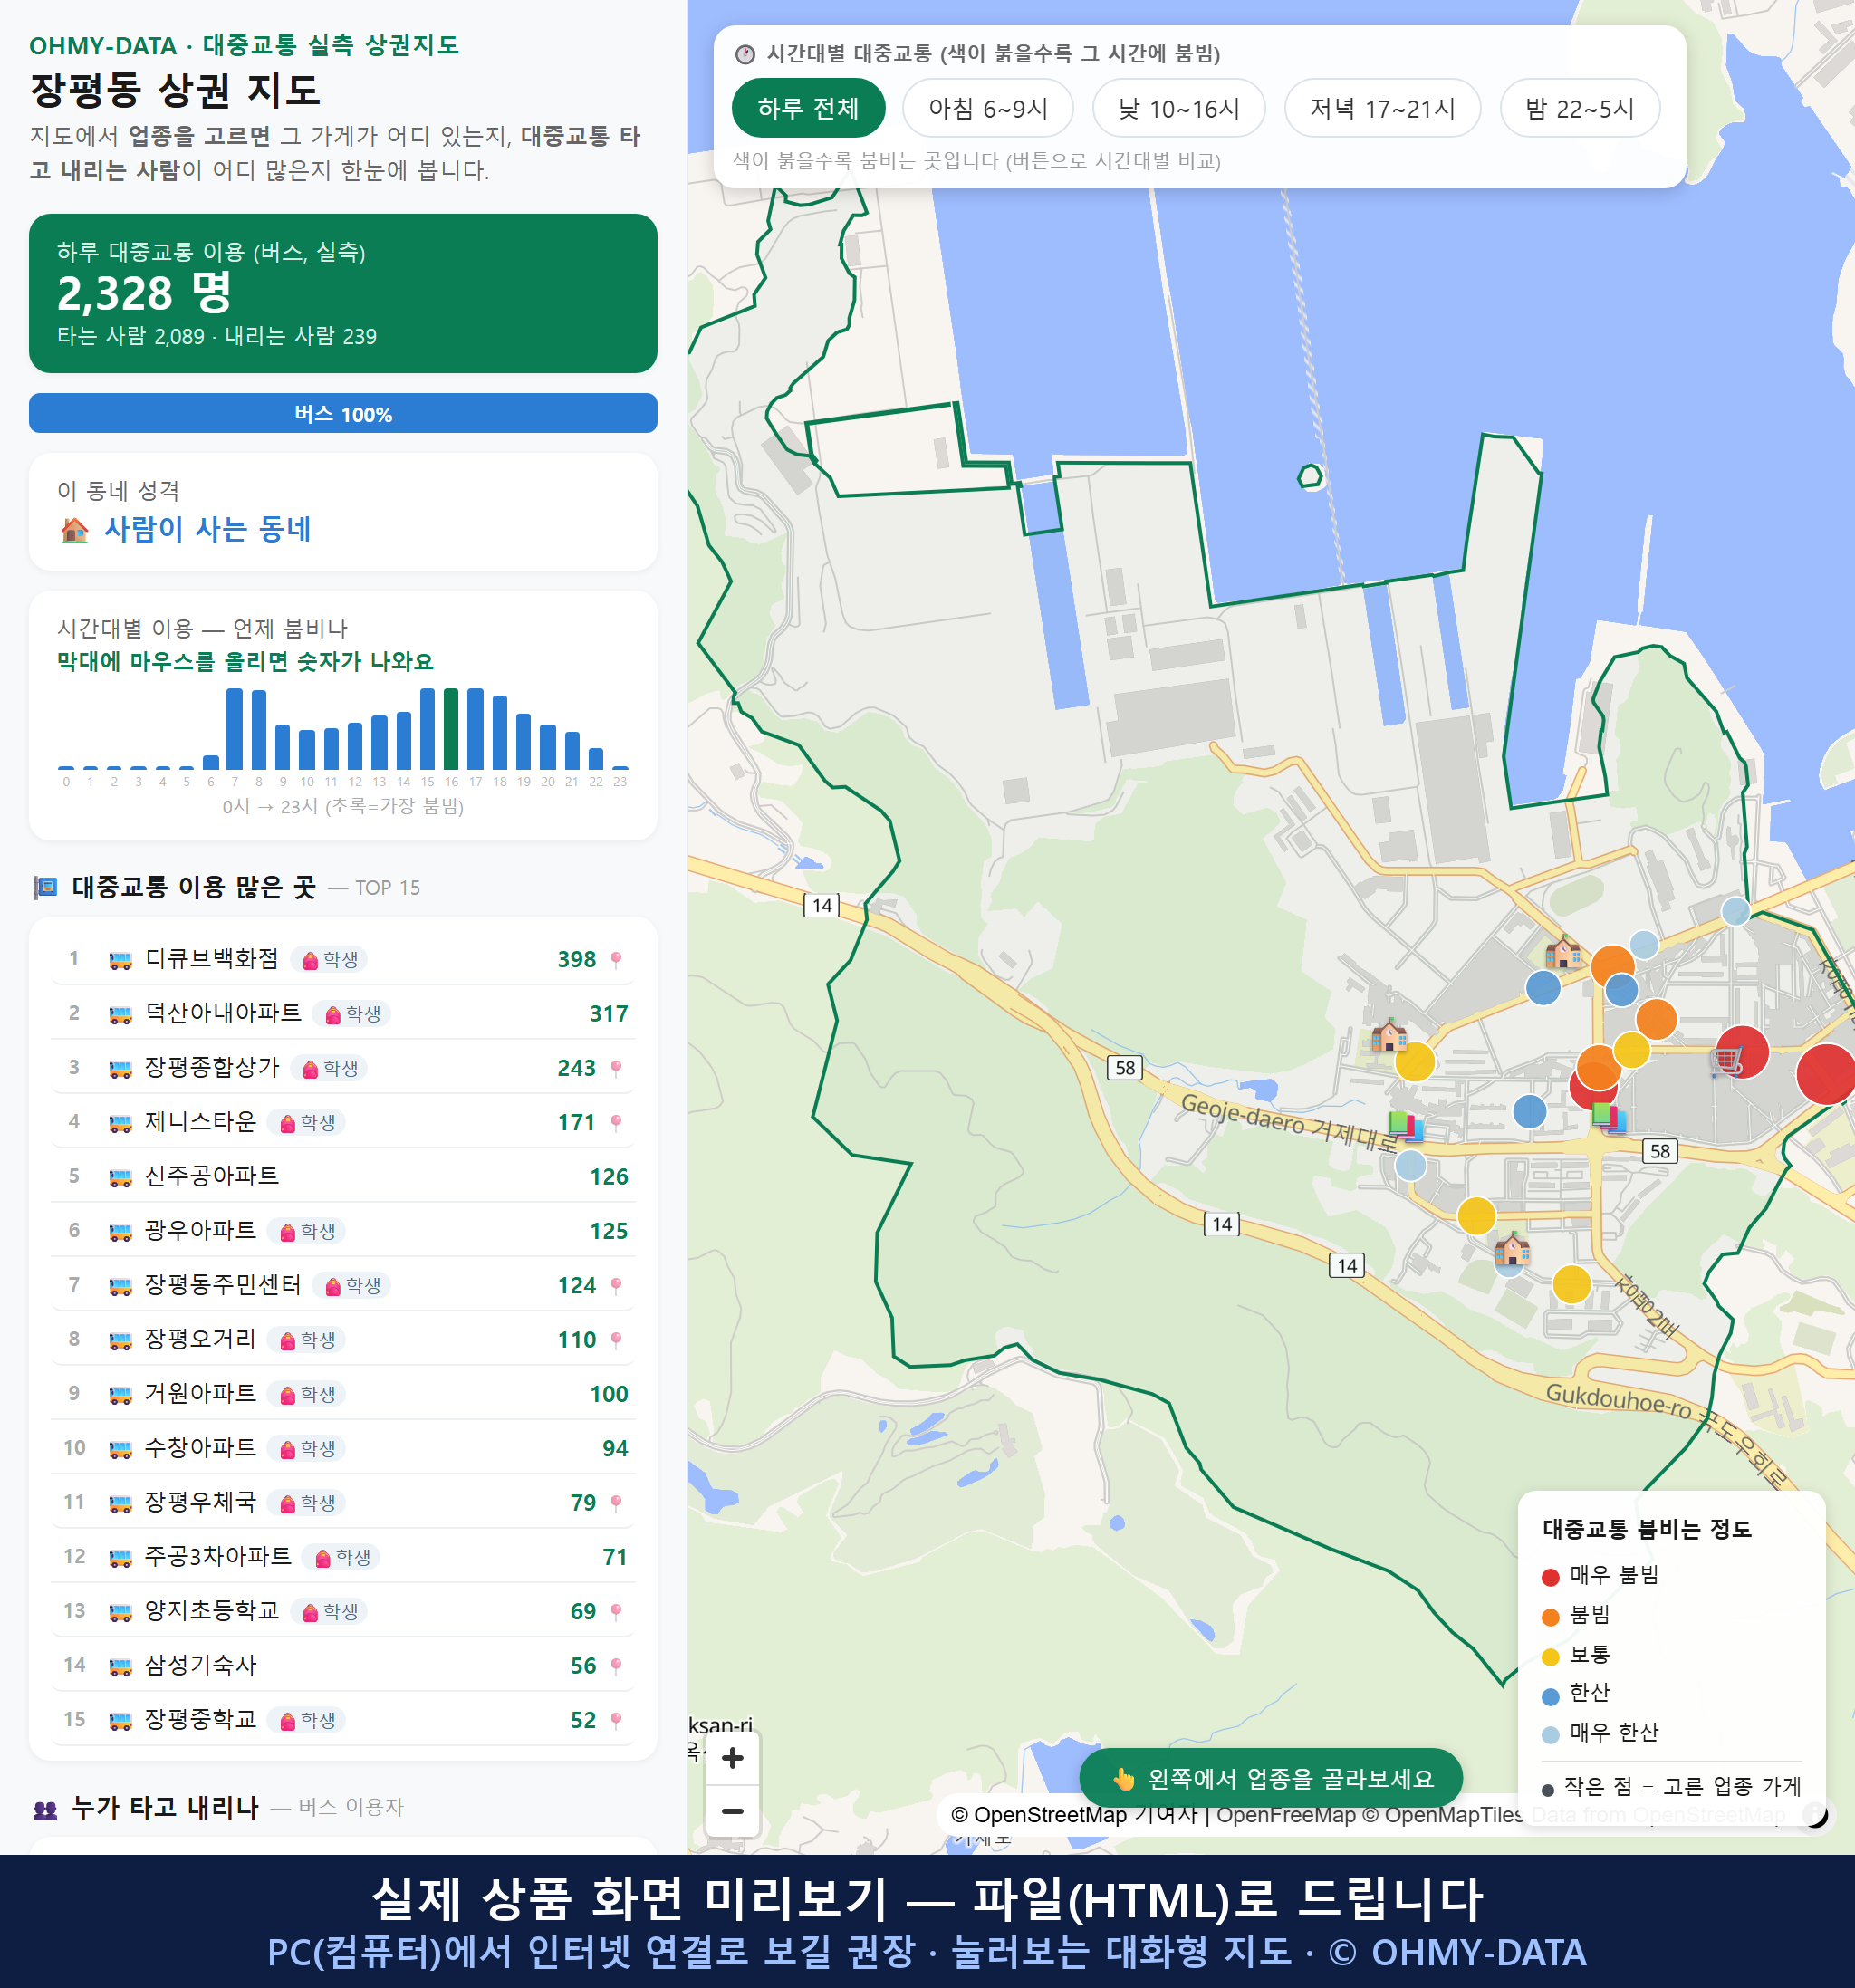The width and height of the screenshot is (1855, 1988).
Task: Click map pin for 장평동주민센터 row
Action: (616, 1286)
